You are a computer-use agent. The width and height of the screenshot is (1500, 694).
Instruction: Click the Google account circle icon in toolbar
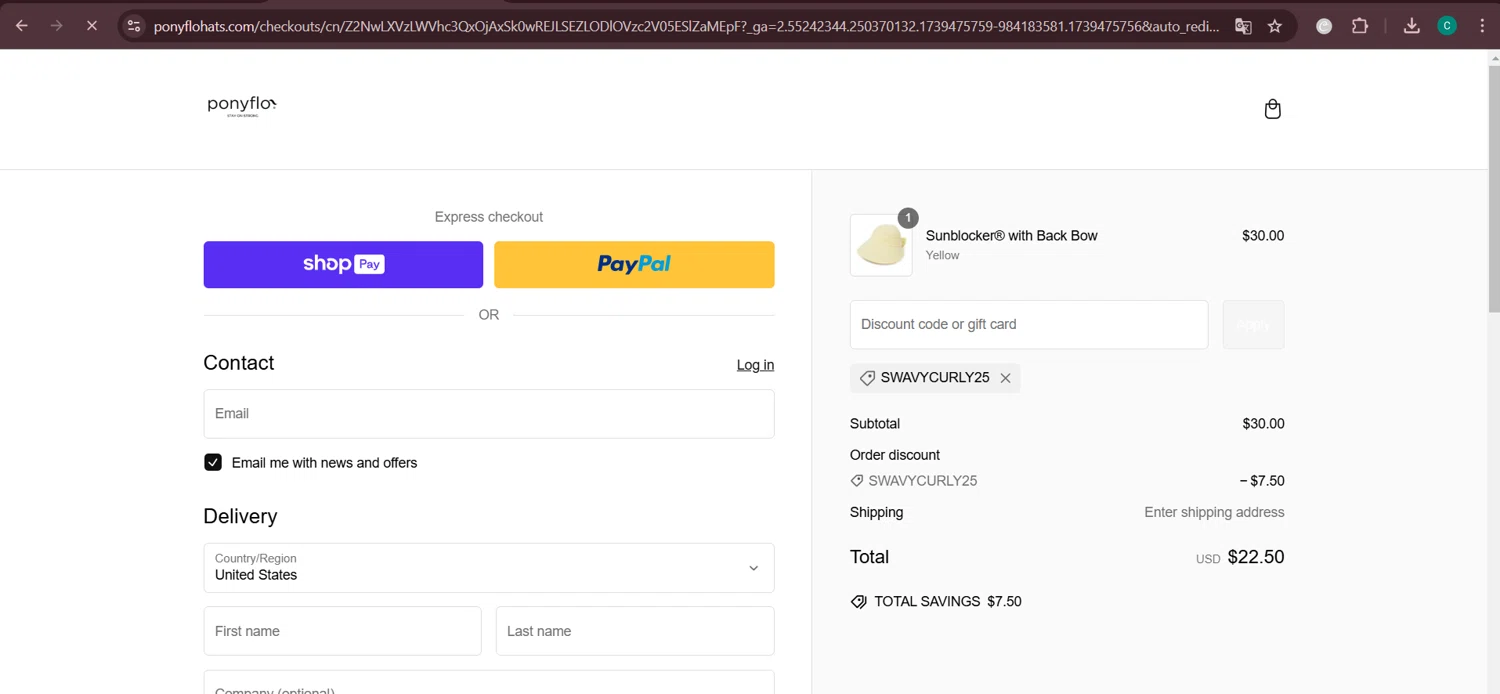click(x=1324, y=26)
